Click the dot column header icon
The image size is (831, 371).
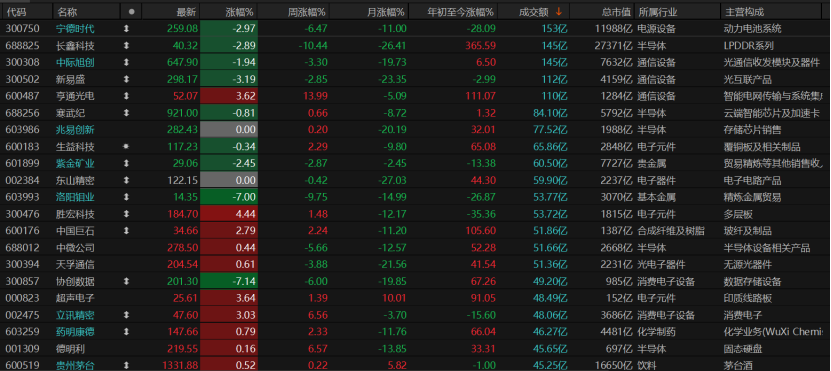click(x=131, y=12)
